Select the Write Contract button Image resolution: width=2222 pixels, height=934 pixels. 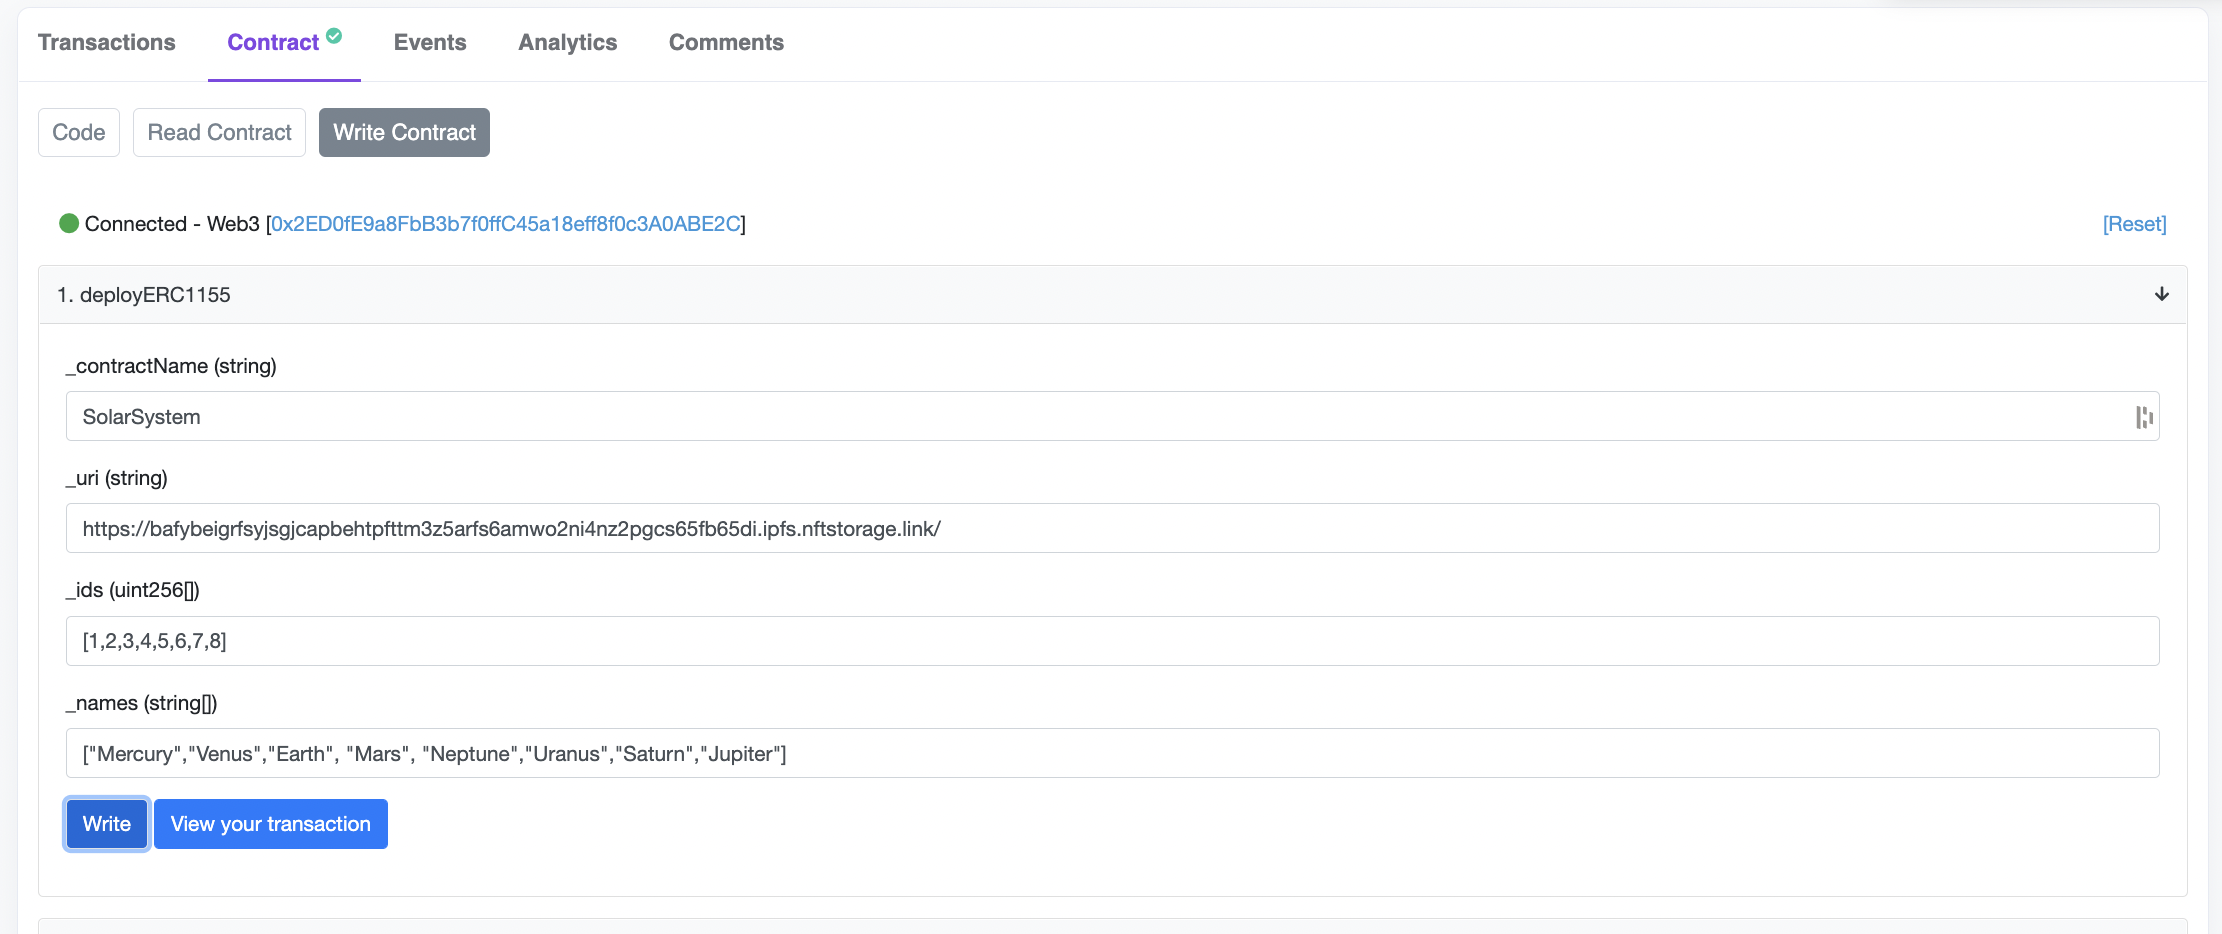(x=404, y=132)
